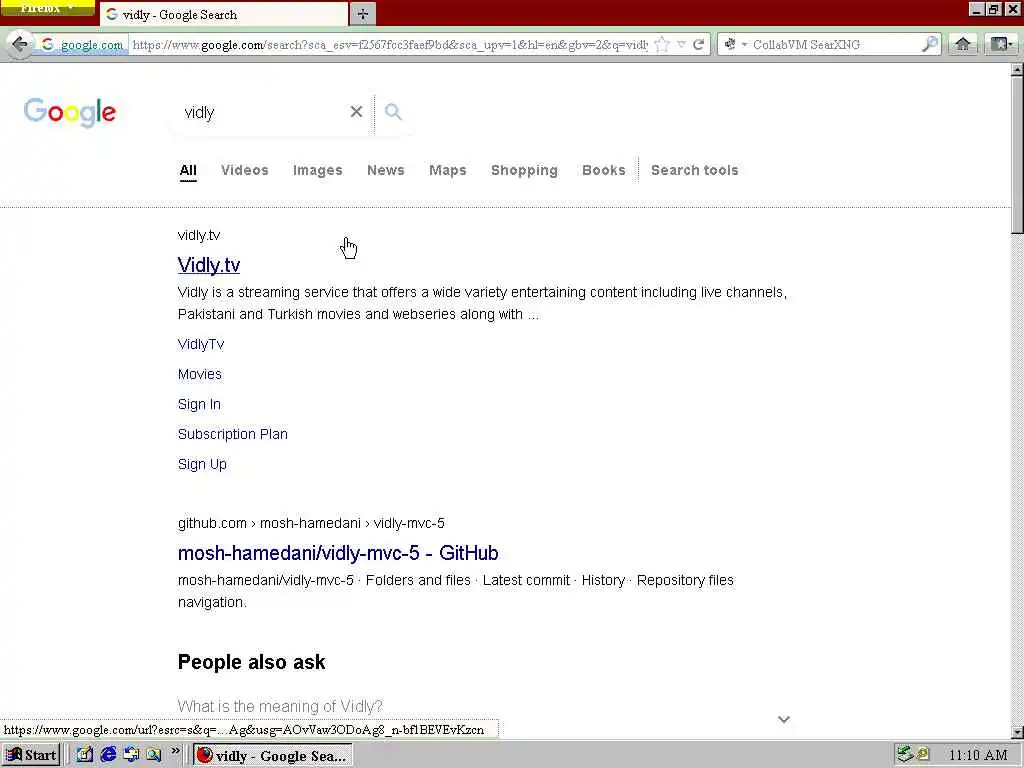Image resolution: width=1024 pixels, height=768 pixels.
Task: Submit search with Google magnifier icon
Action: [x=393, y=112]
